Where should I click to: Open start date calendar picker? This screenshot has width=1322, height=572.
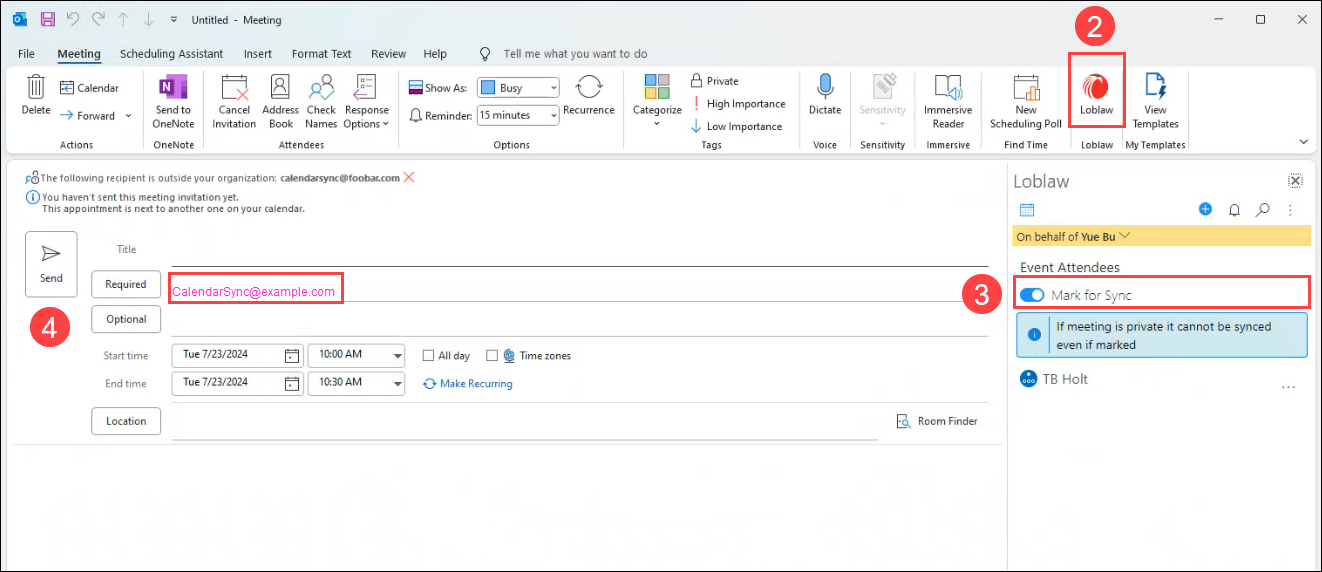pyautogui.click(x=292, y=355)
